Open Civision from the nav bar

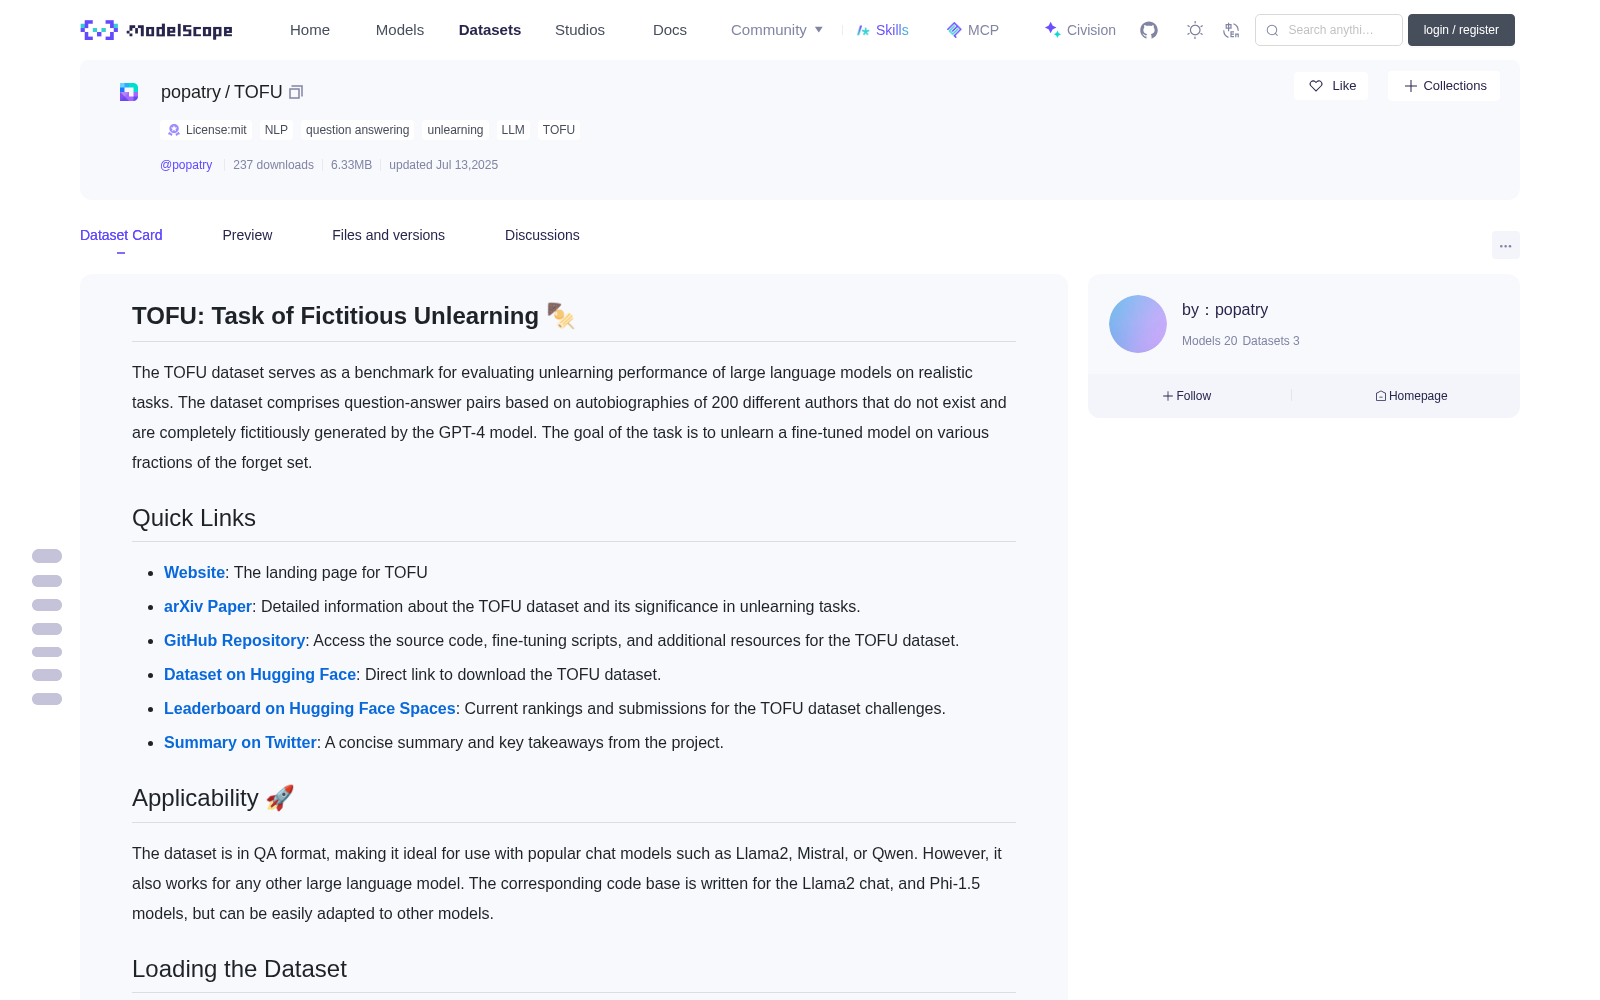click(1080, 30)
